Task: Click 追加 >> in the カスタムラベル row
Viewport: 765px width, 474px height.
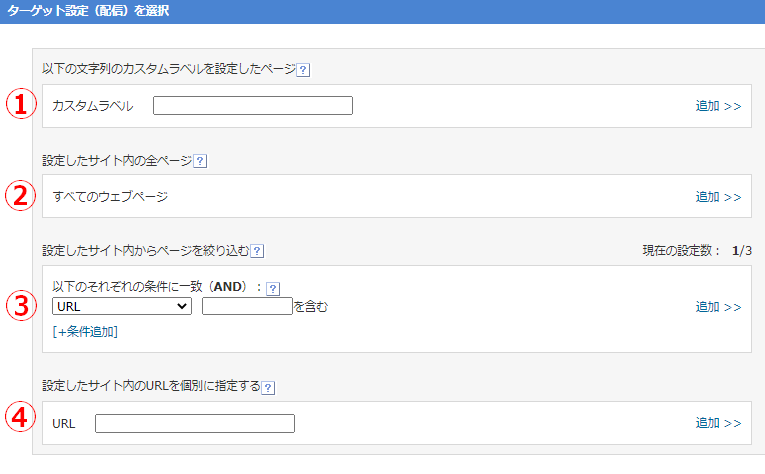Action: [718, 106]
